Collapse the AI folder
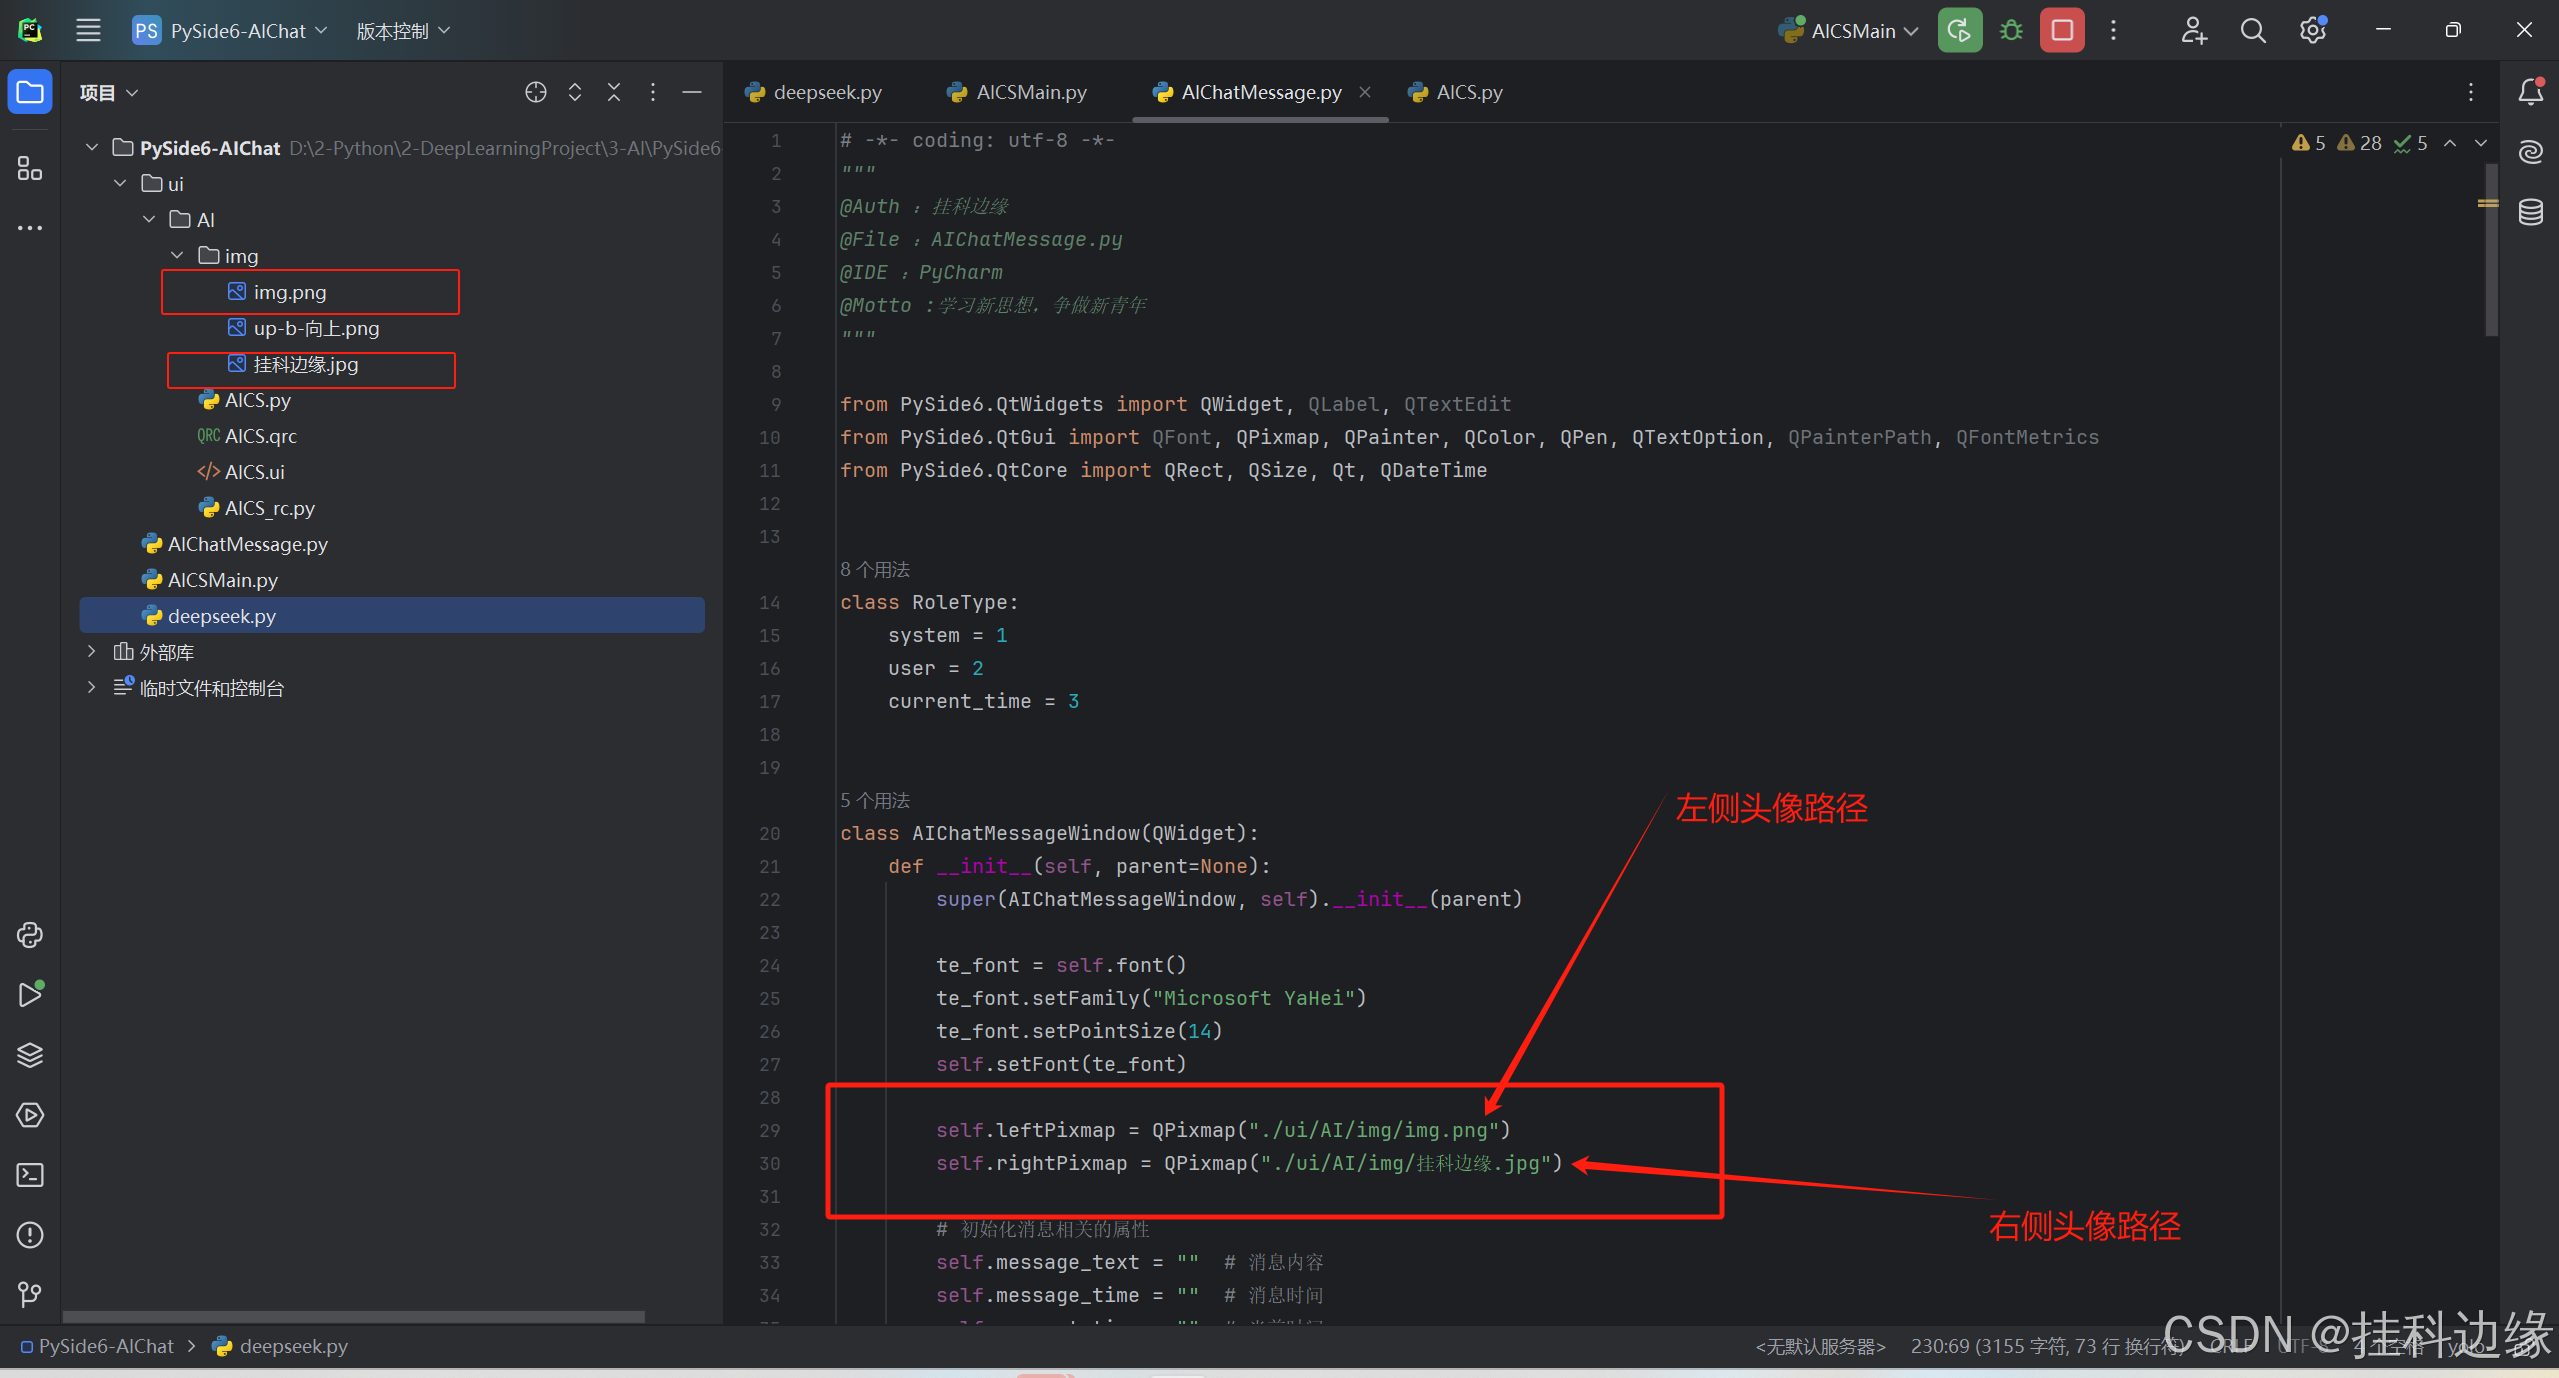 149,220
